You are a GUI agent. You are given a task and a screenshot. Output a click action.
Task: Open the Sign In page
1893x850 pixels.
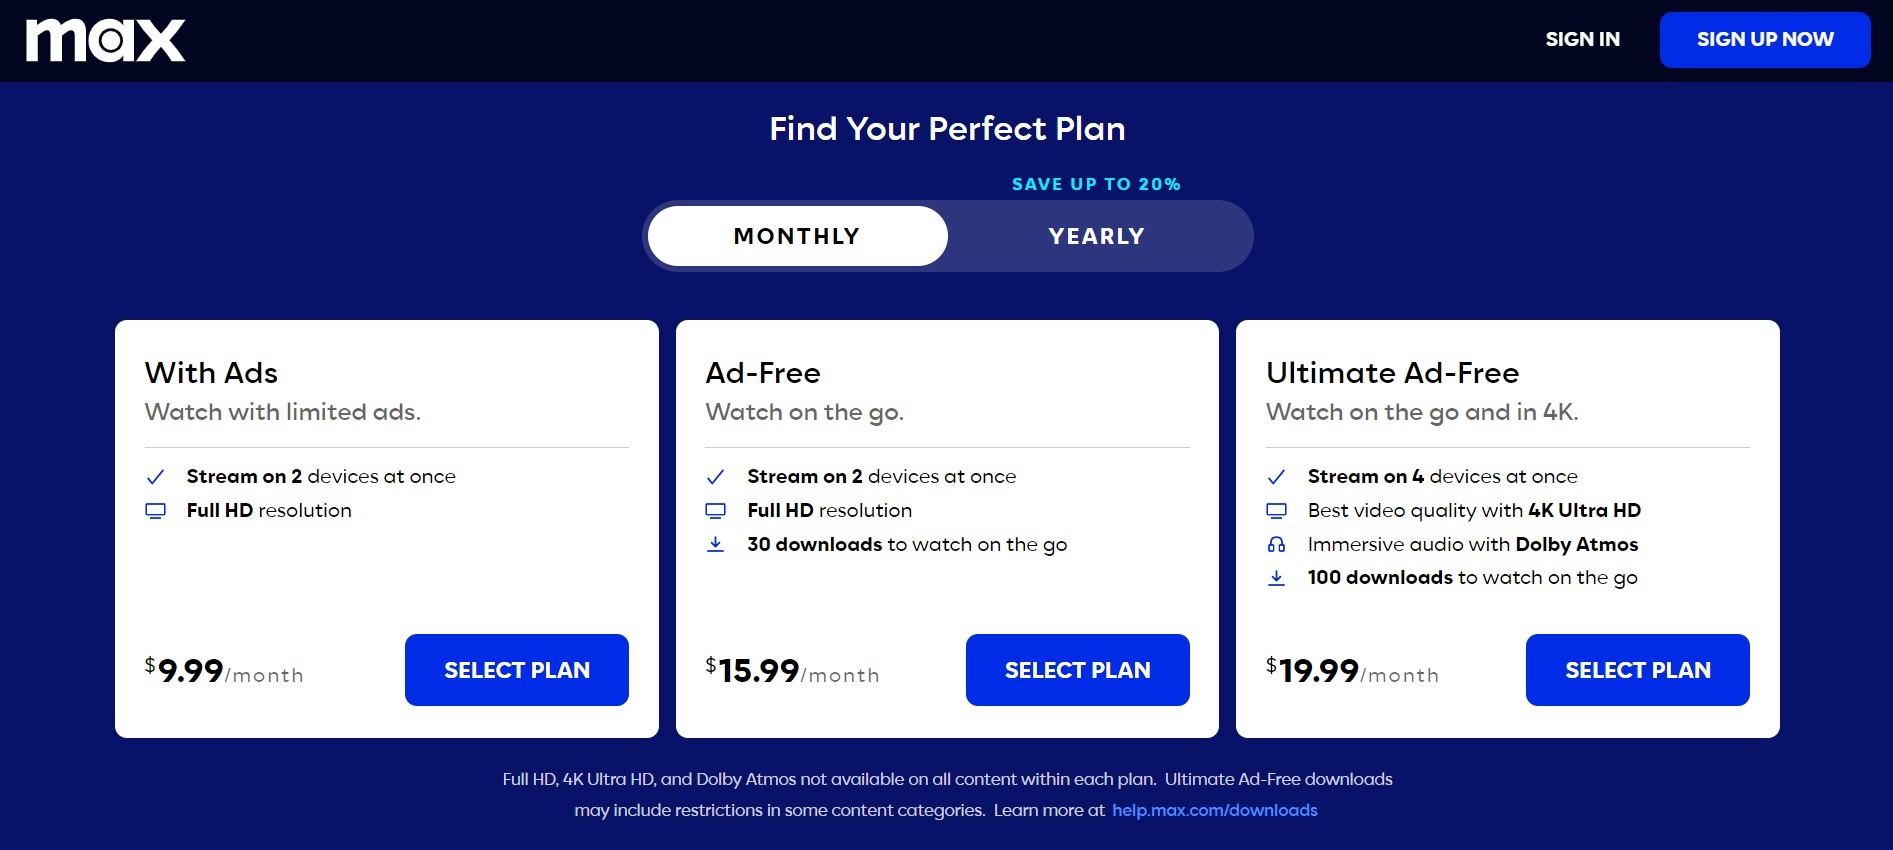(1582, 39)
